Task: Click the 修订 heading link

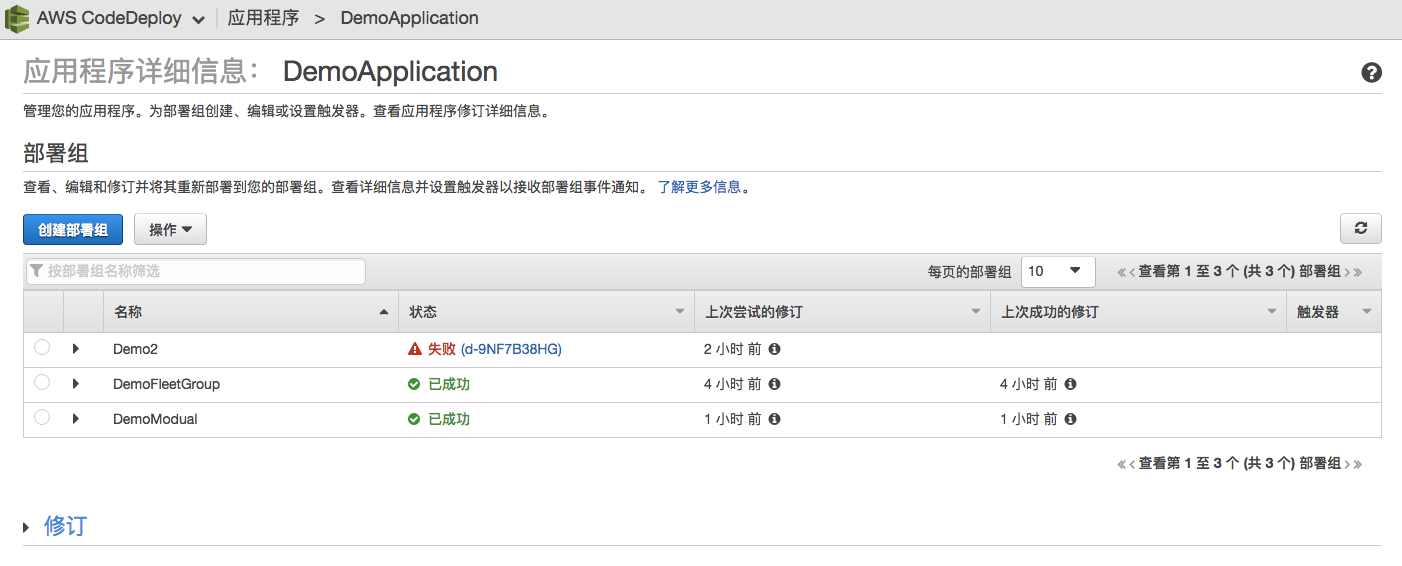Action: point(65,527)
